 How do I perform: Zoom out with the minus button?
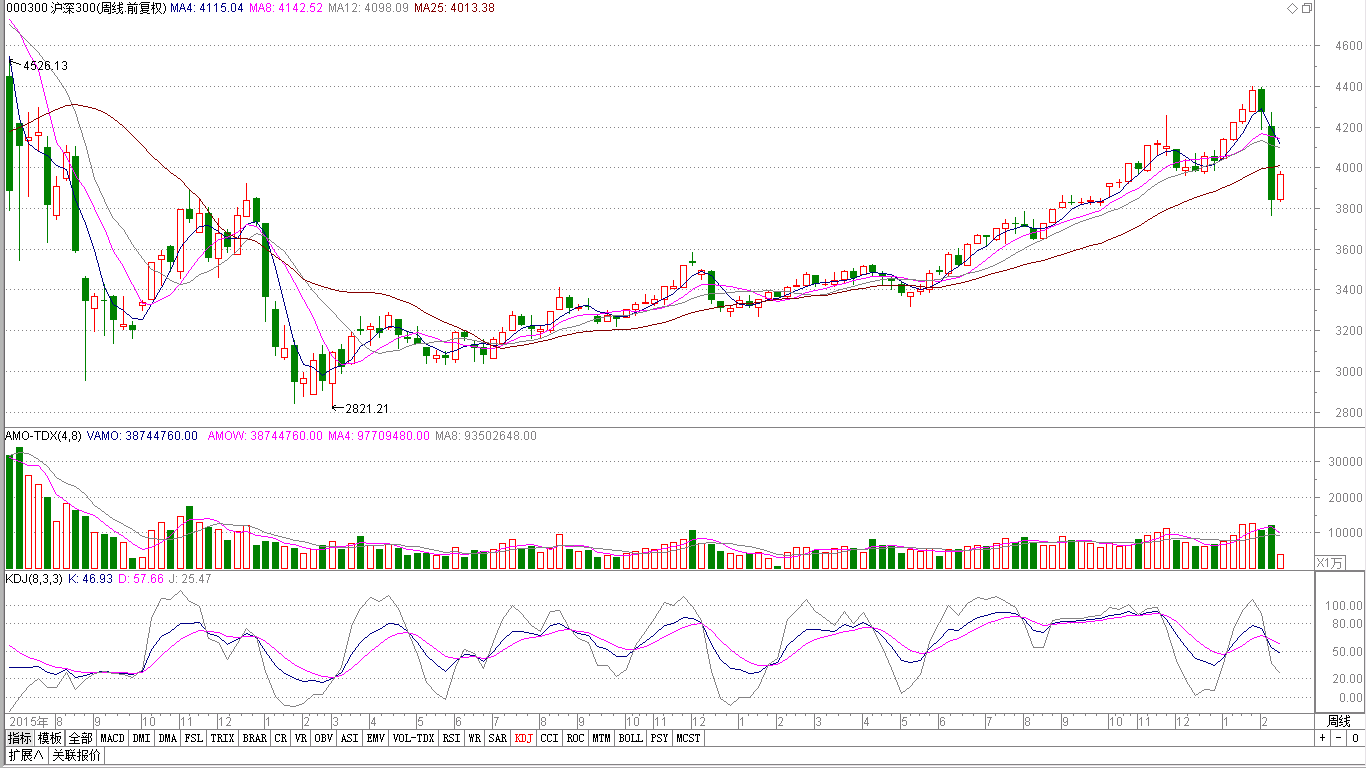(x=1338, y=738)
